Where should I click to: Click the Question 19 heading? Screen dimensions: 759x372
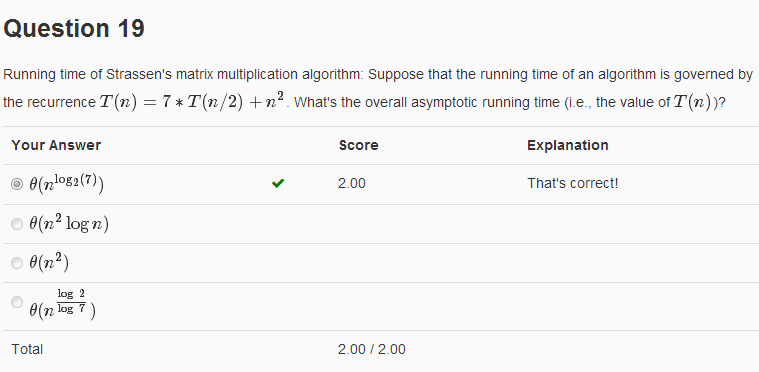74,29
